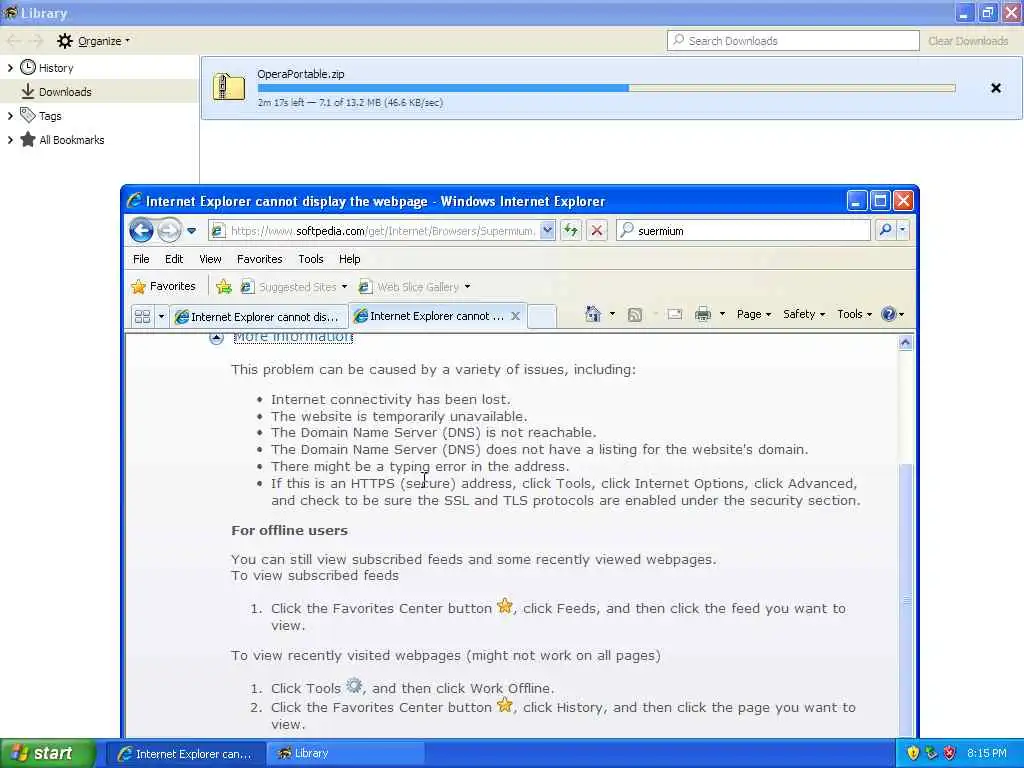Click the OperaPortable.zip download progress bar
This screenshot has height=768, width=1024.
point(607,88)
